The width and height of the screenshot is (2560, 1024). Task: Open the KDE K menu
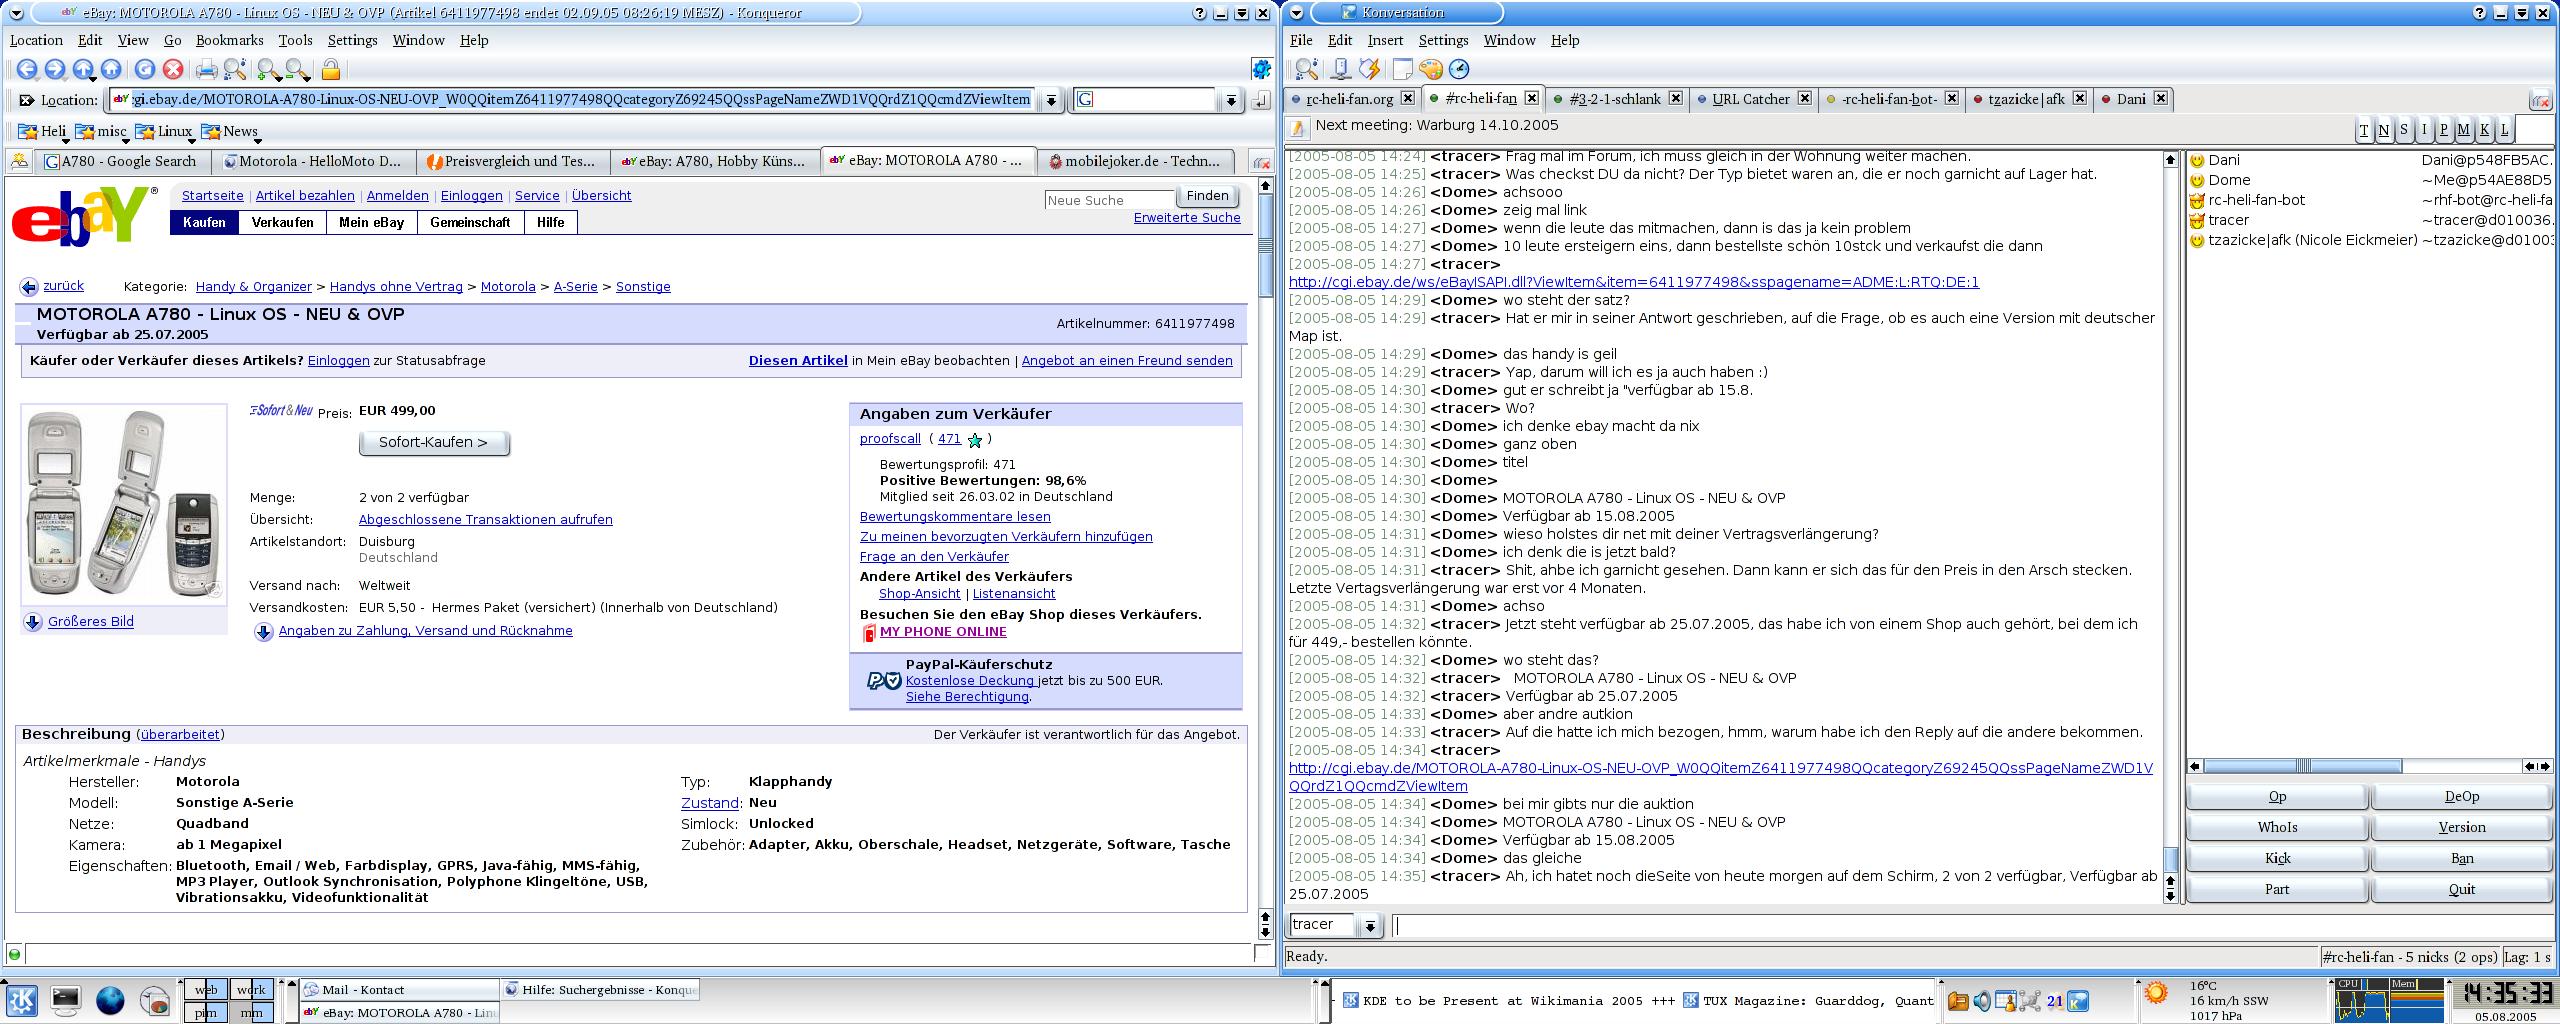click(x=22, y=1000)
